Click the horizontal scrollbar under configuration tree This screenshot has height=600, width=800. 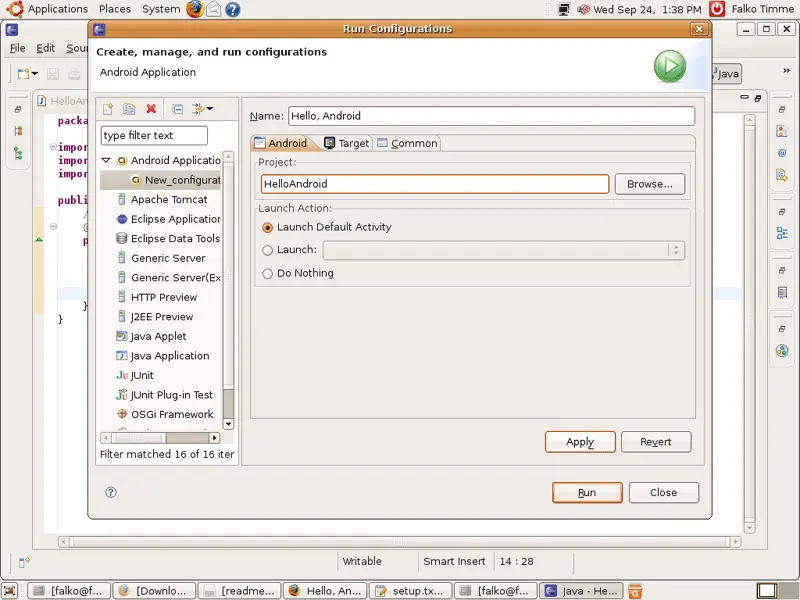point(160,438)
